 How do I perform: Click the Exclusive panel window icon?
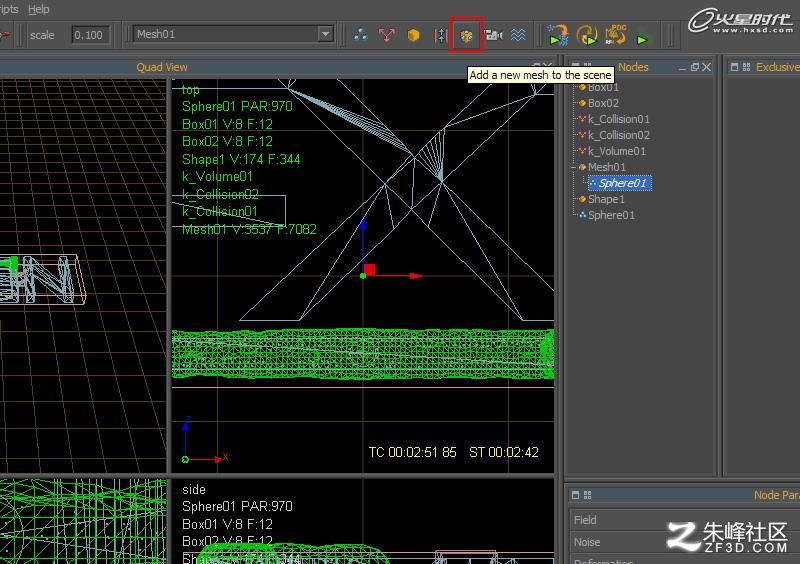point(734,67)
